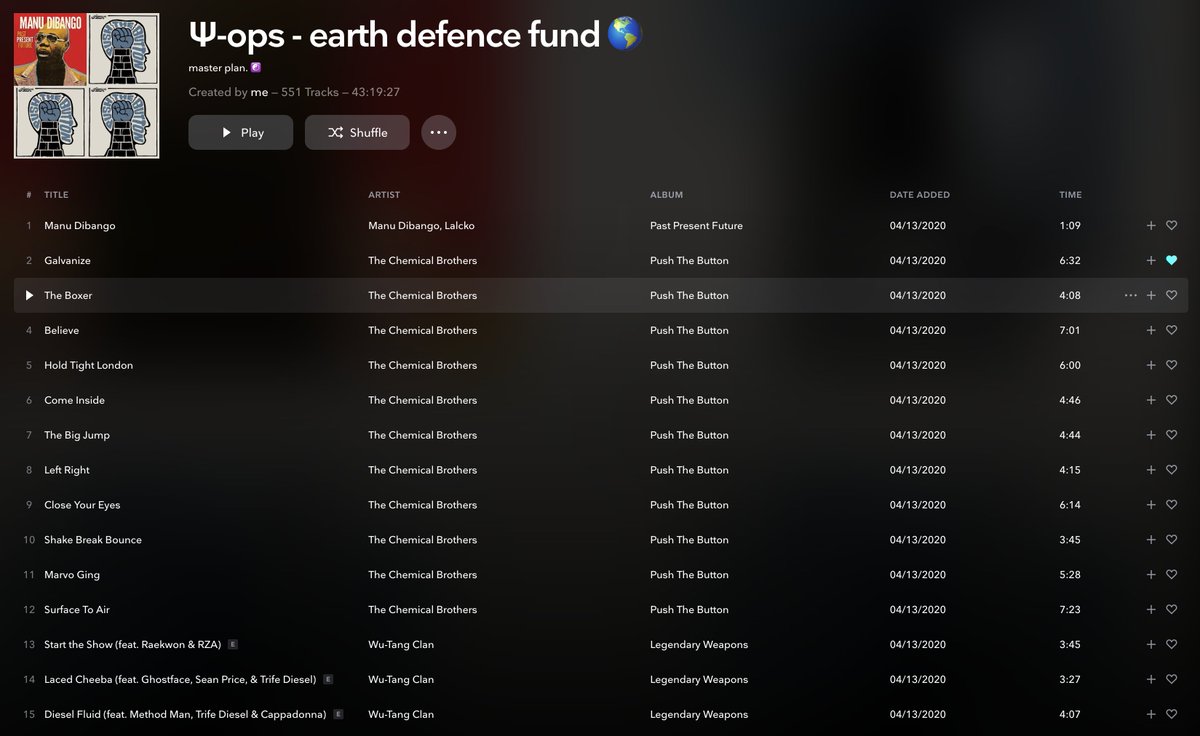Add Marvo Ging to a playlist
The width and height of the screenshot is (1200, 736).
[x=1151, y=575]
